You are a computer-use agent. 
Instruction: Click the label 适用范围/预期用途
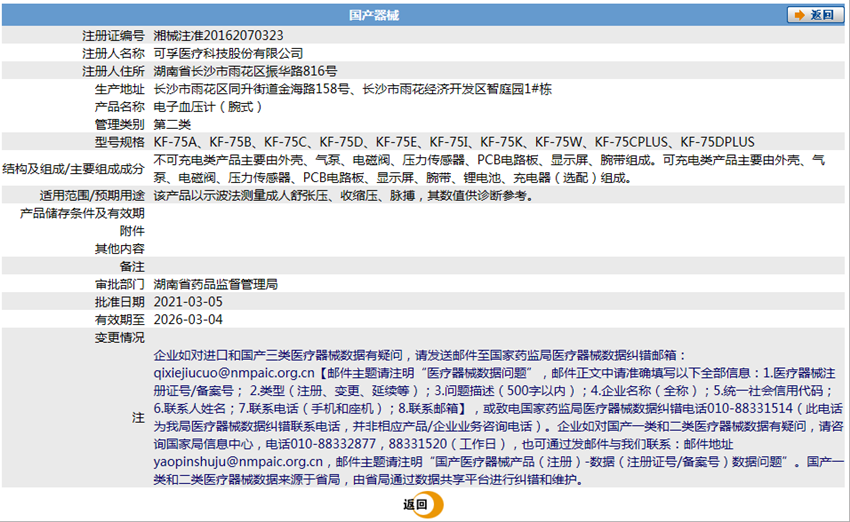click(x=92, y=195)
